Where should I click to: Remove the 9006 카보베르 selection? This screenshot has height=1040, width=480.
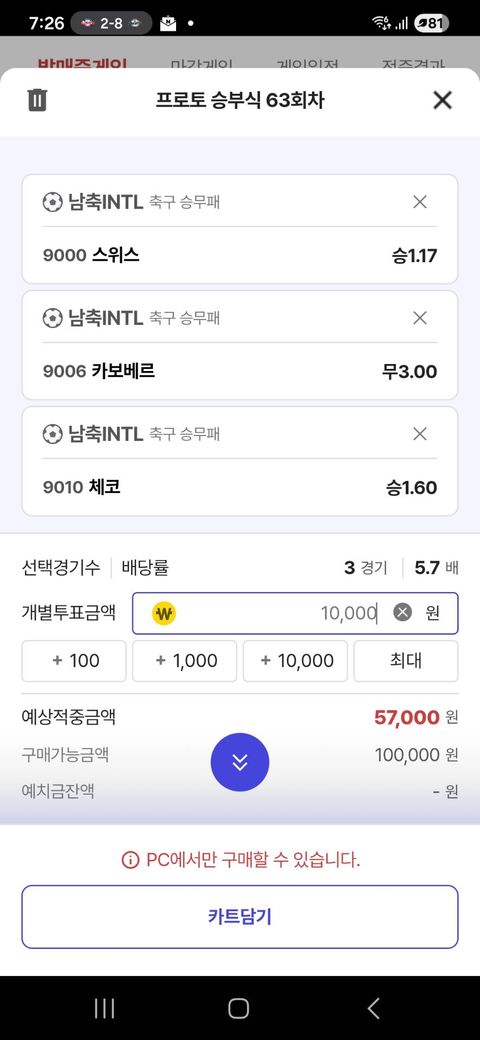[x=420, y=318]
